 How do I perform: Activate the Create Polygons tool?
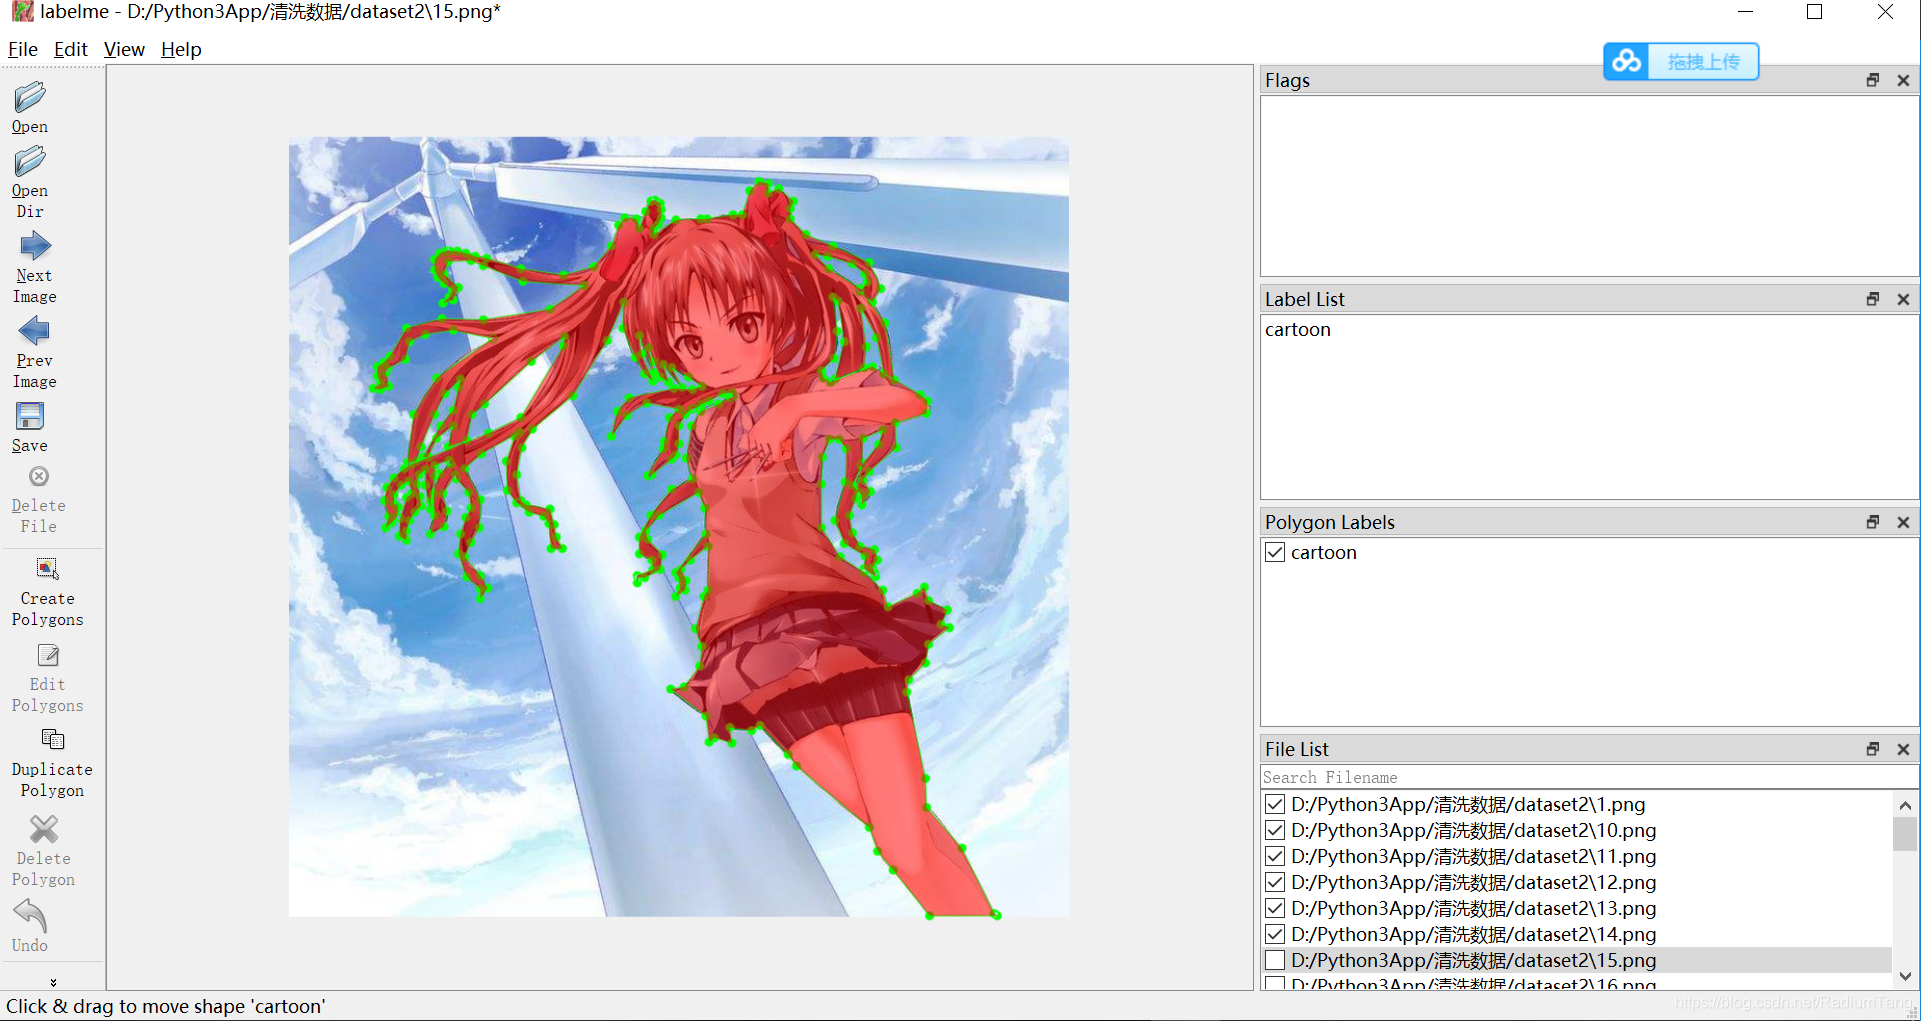[47, 569]
